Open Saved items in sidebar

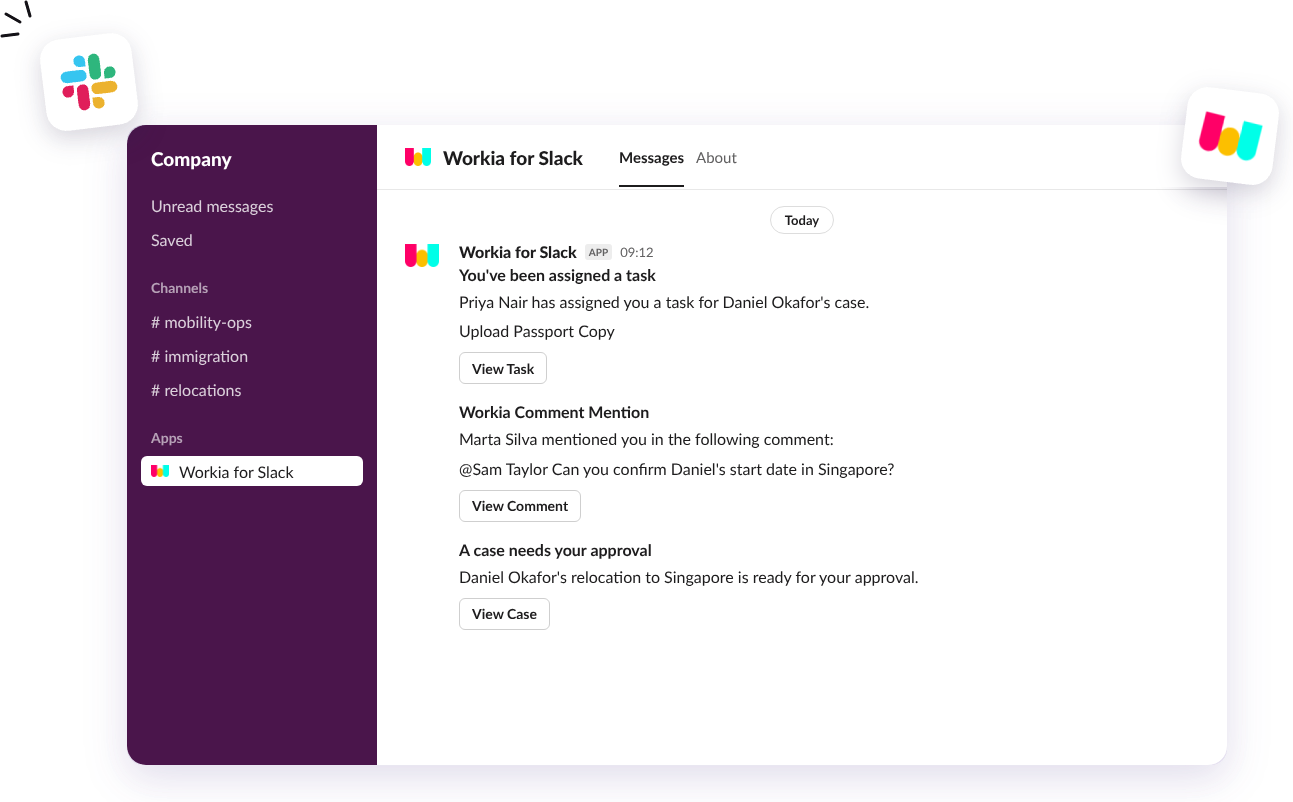point(172,240)
